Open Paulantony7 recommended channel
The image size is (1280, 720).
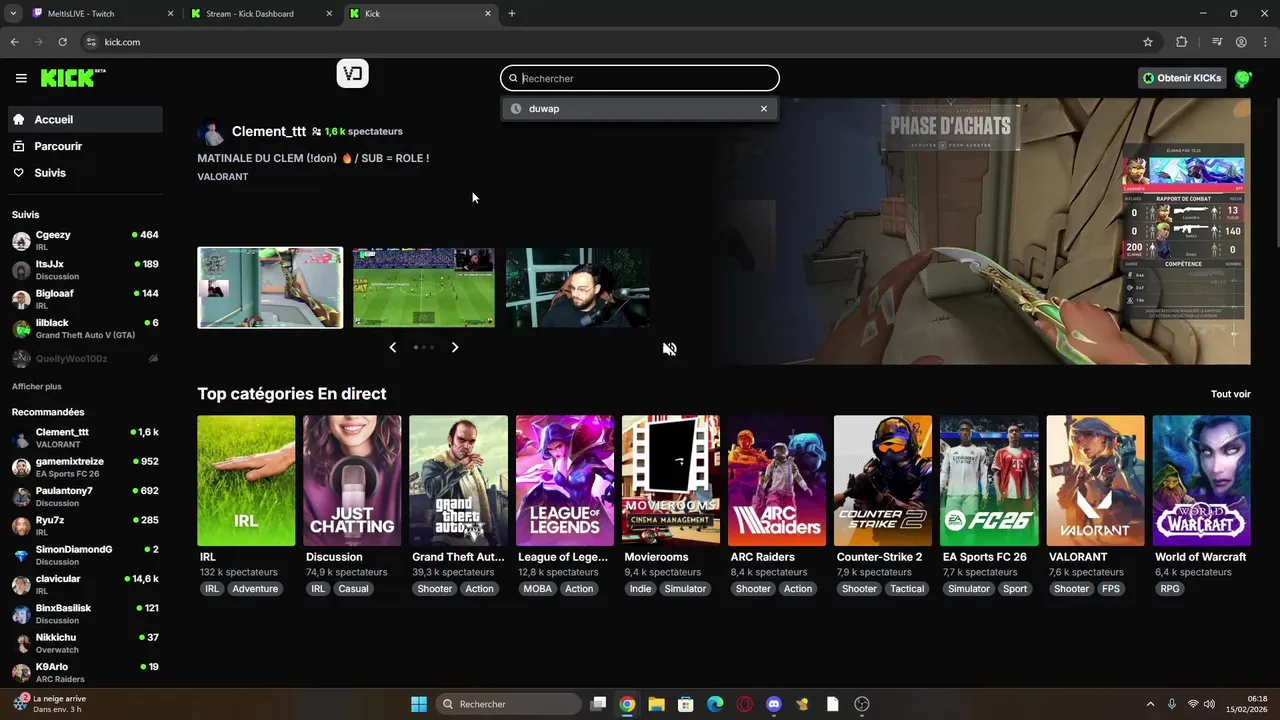coord(85,497)
